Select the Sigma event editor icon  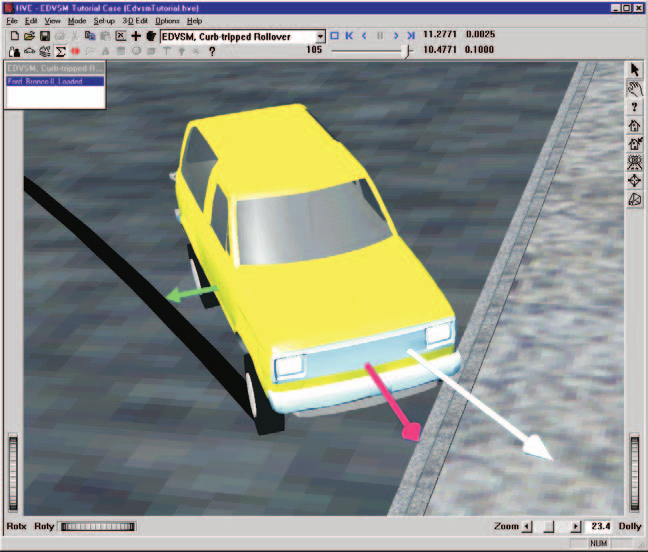coord(60,51)
